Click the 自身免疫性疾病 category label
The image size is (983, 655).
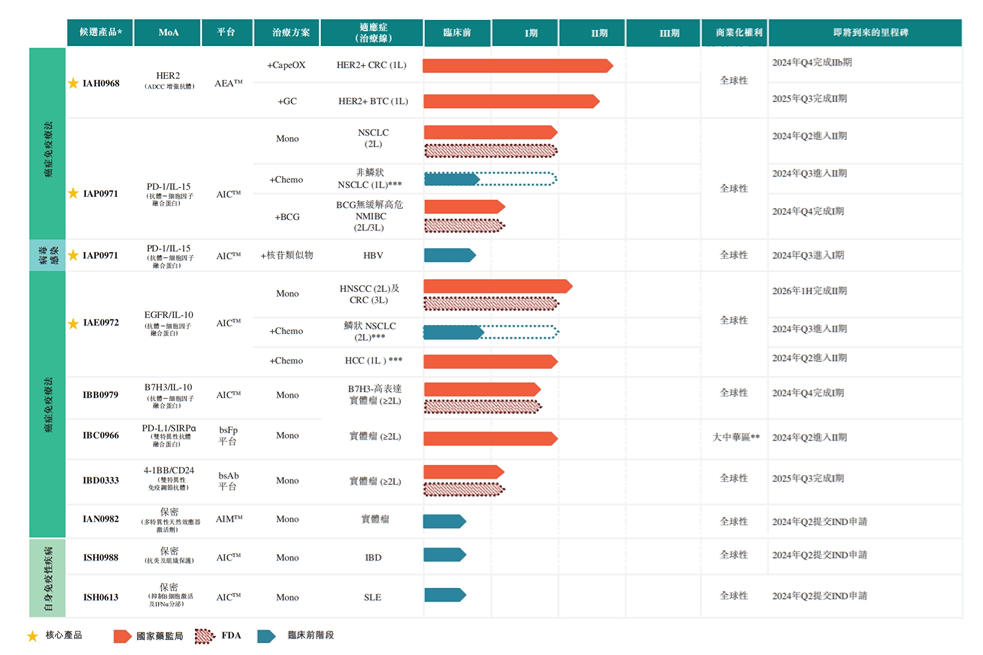(x=47, y=578)
